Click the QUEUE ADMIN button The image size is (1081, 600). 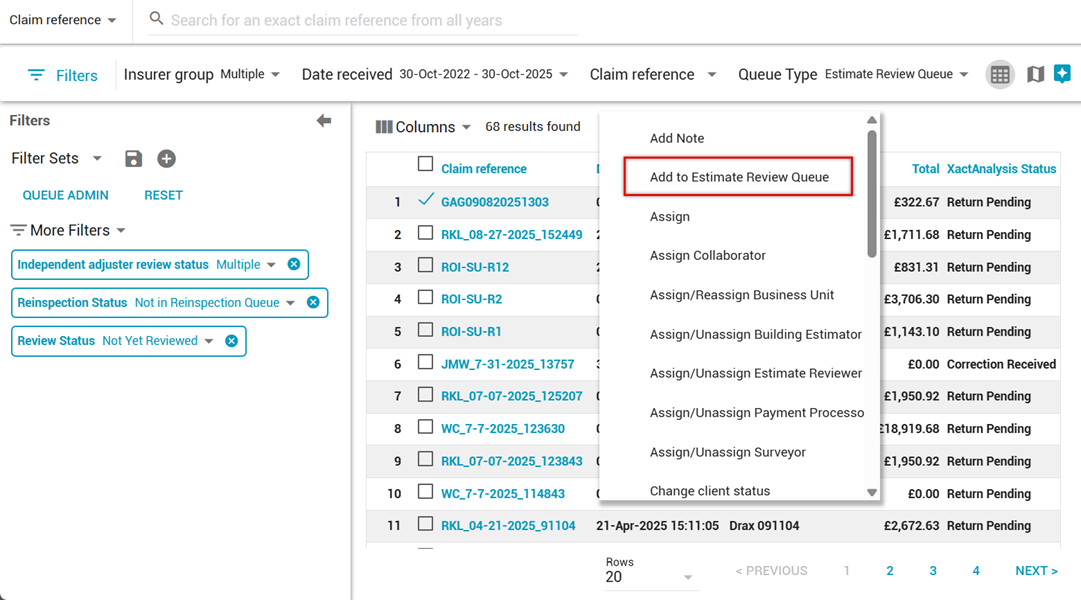(66, 195)
